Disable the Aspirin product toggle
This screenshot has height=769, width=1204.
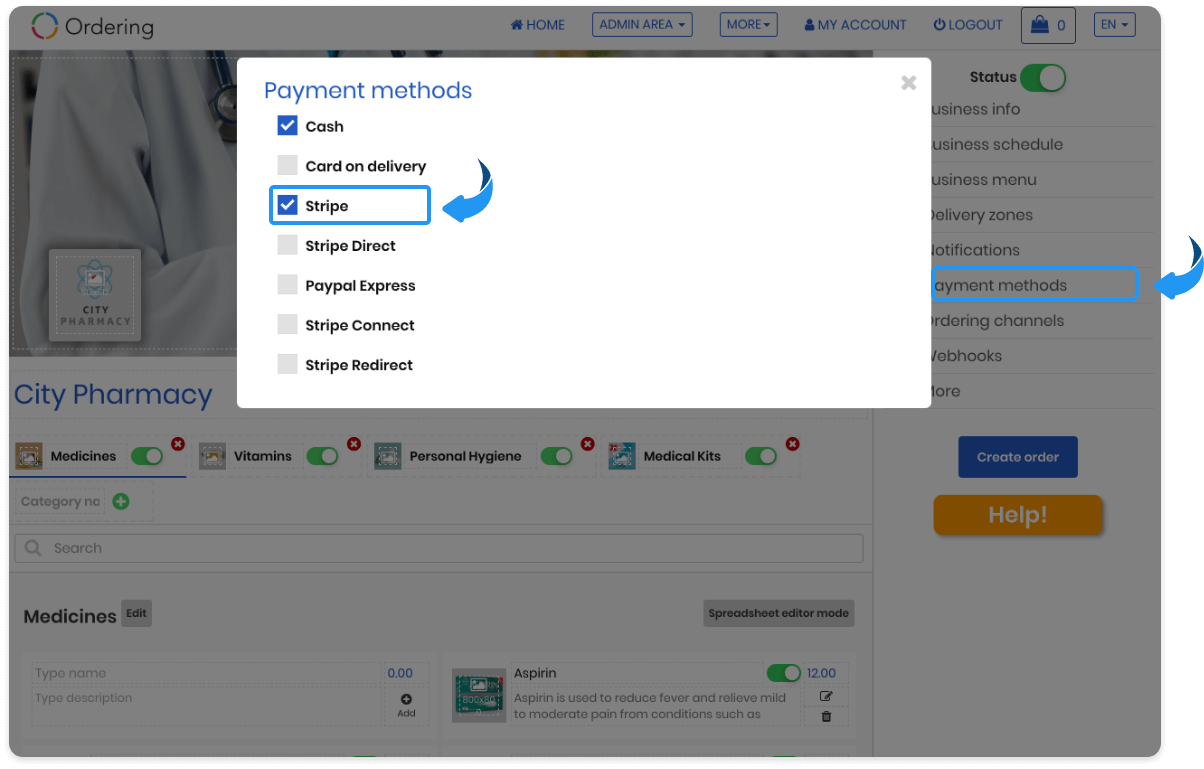(x=783, y=673)
